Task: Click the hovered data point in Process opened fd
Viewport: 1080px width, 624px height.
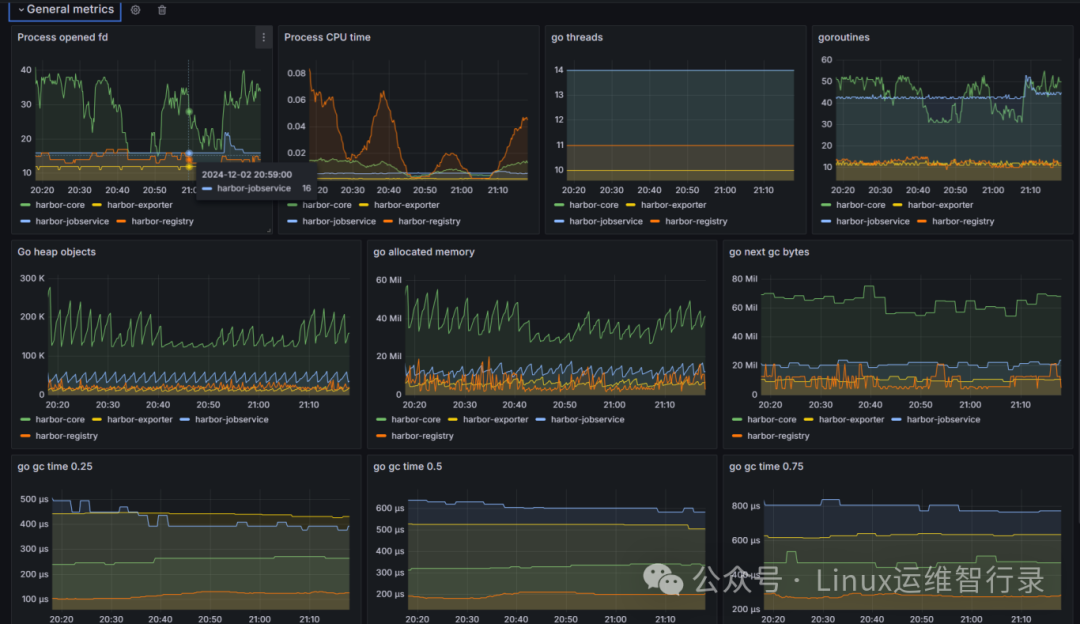Action: coord(189,153)
